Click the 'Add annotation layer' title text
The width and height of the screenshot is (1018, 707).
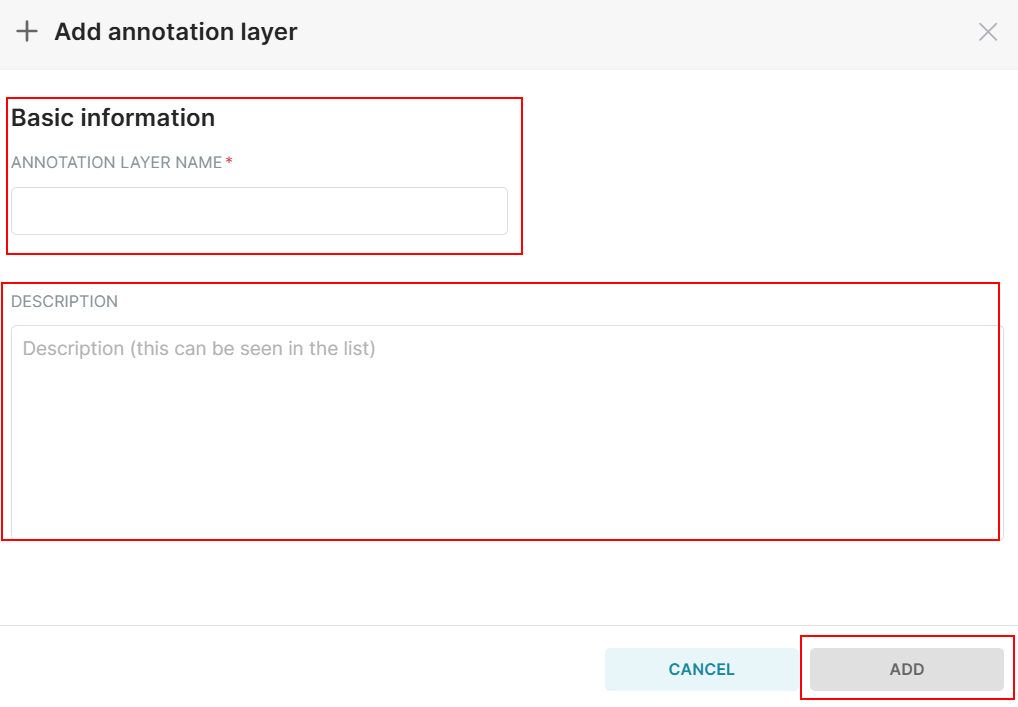coord(176,32)
